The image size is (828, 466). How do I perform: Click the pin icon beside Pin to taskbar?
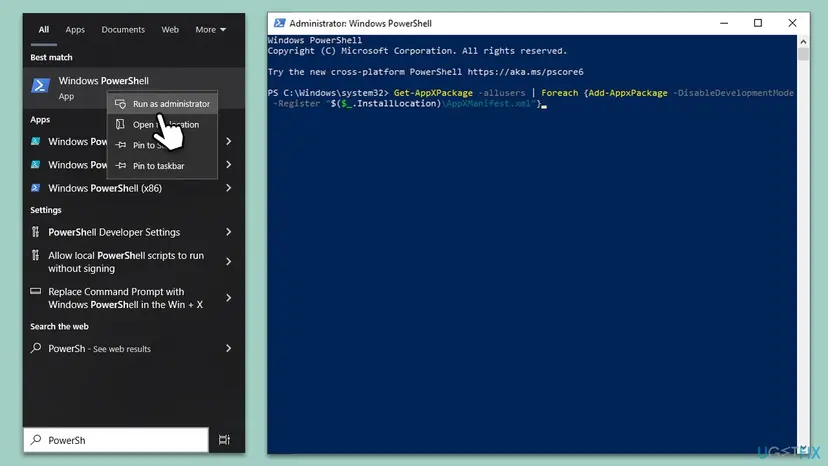(x=120, y=166)
